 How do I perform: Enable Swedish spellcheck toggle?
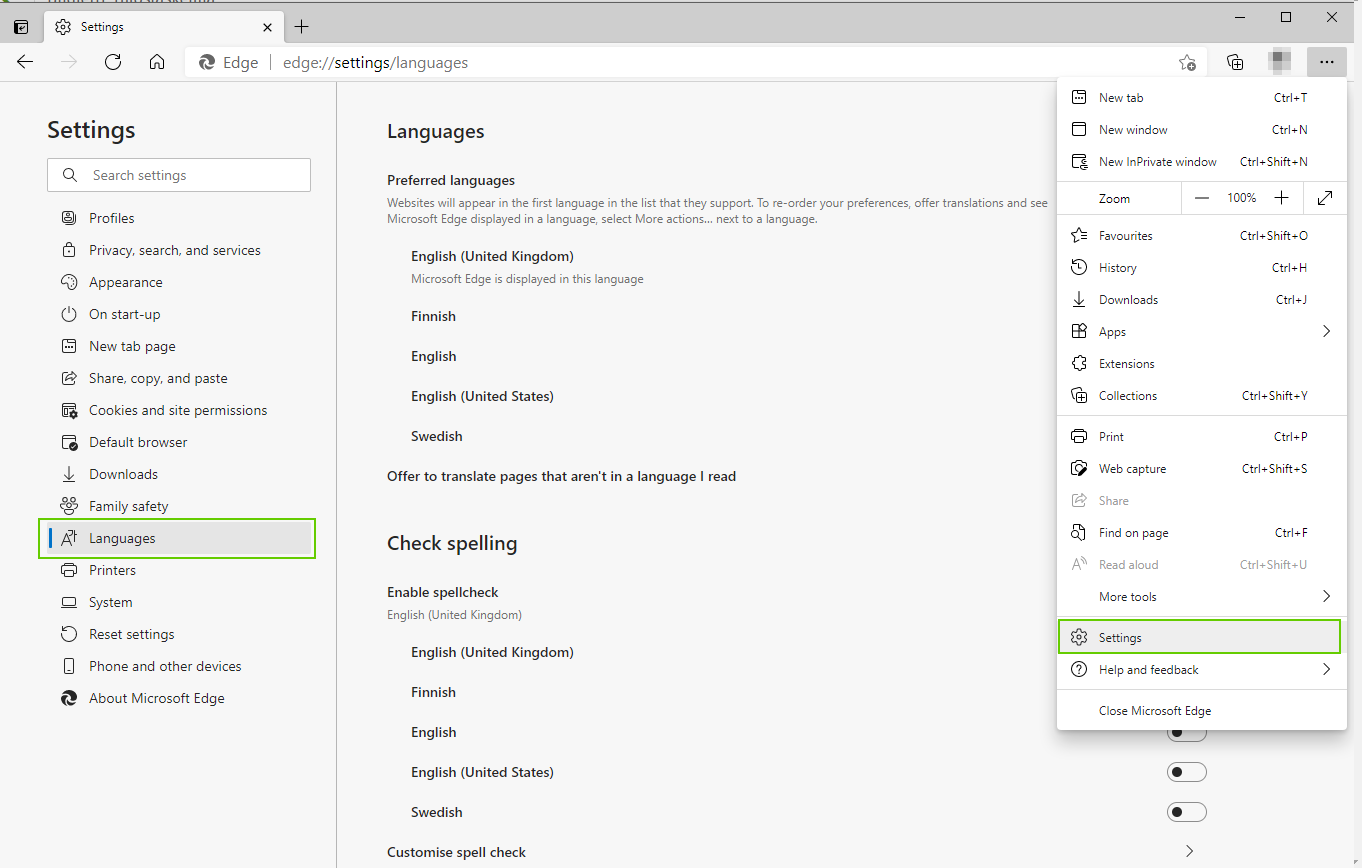pyautogui.click(x=1187, y=812)
